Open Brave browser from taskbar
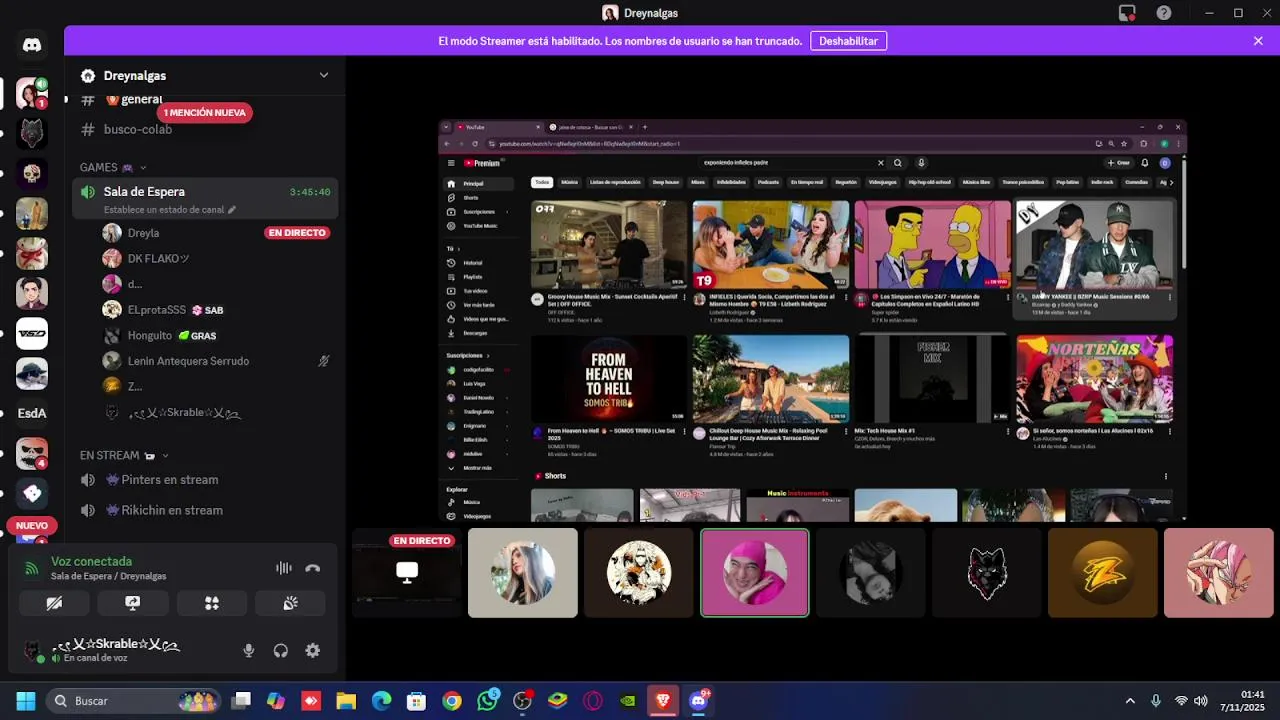This screenshot has width=1280, height=720. (x=663, y=701)
